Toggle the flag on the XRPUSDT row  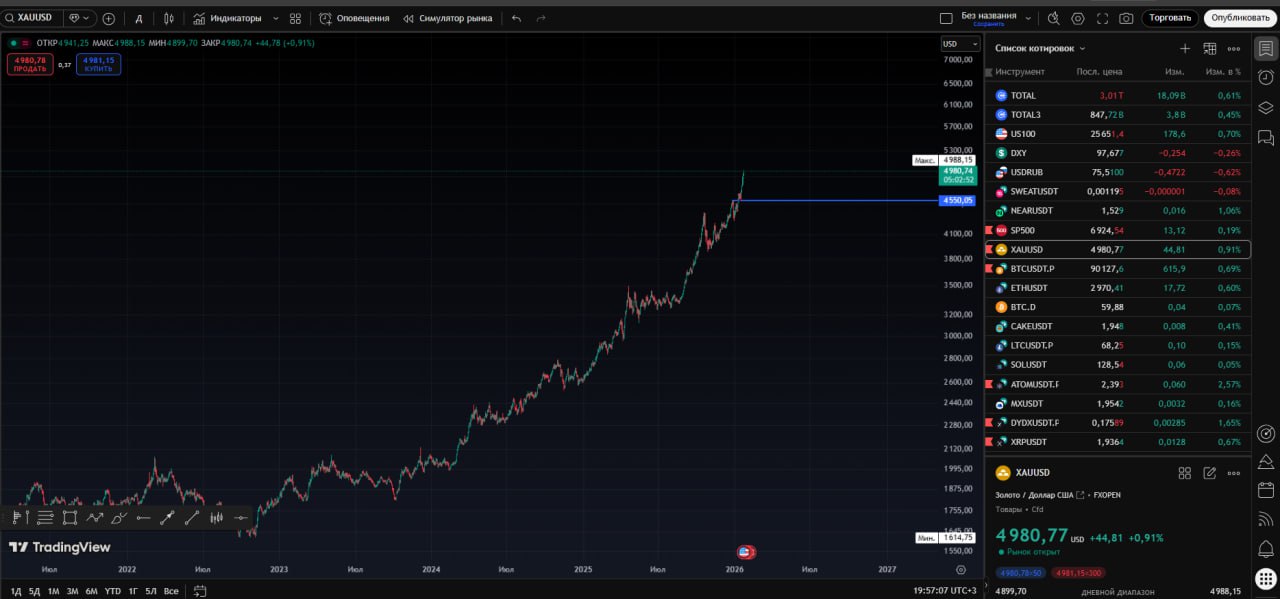[990, 441]
